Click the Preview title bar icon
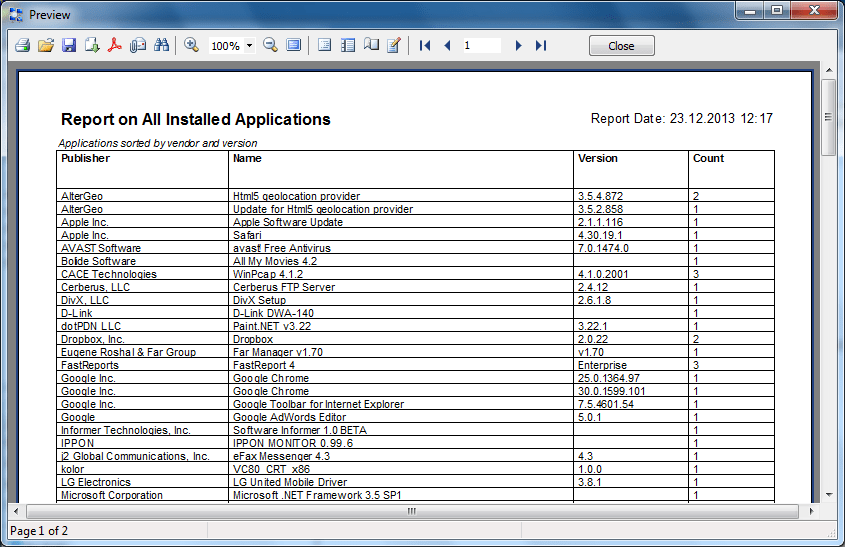The width and height of the screenshot is (845, 547). pos(16,15)
